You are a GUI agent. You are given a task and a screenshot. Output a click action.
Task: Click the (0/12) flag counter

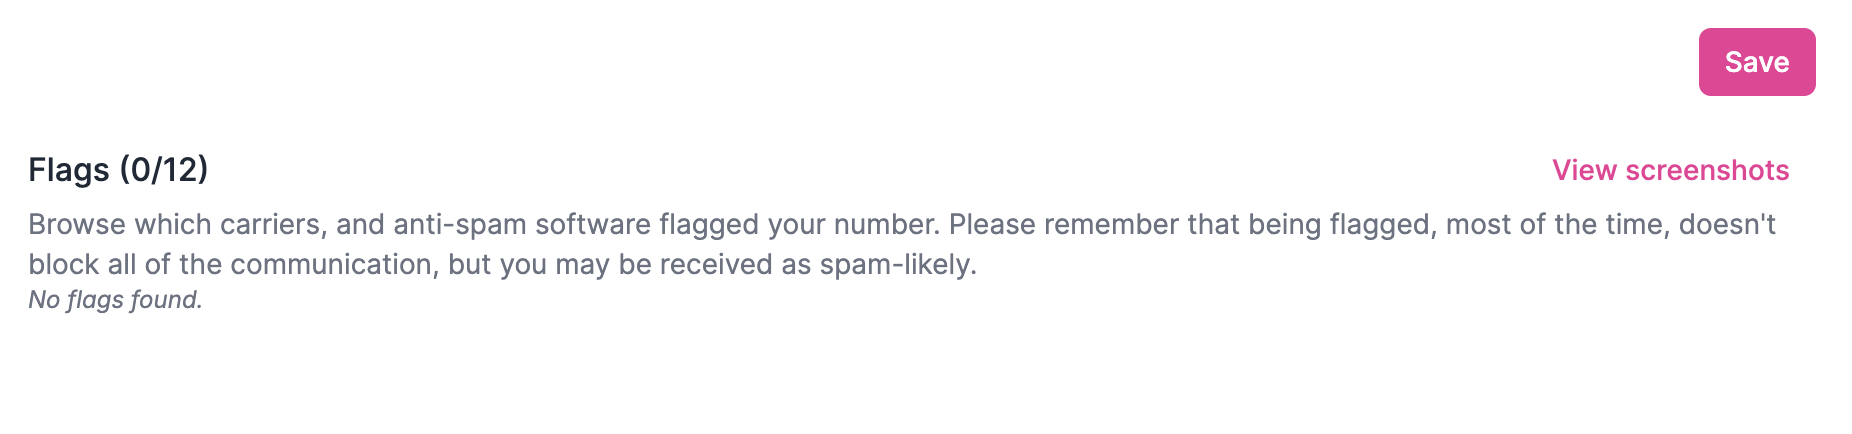click(163, 170)
